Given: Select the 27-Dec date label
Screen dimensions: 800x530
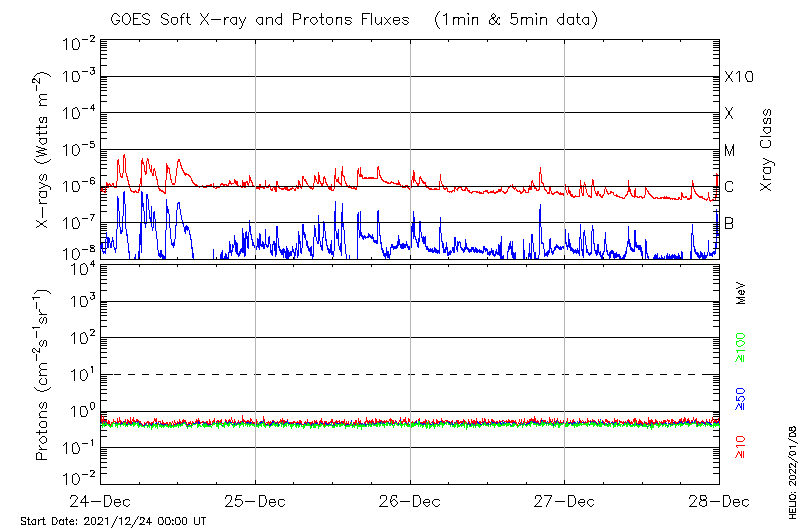Looking at the screenshot, I should tap(564, 500).
